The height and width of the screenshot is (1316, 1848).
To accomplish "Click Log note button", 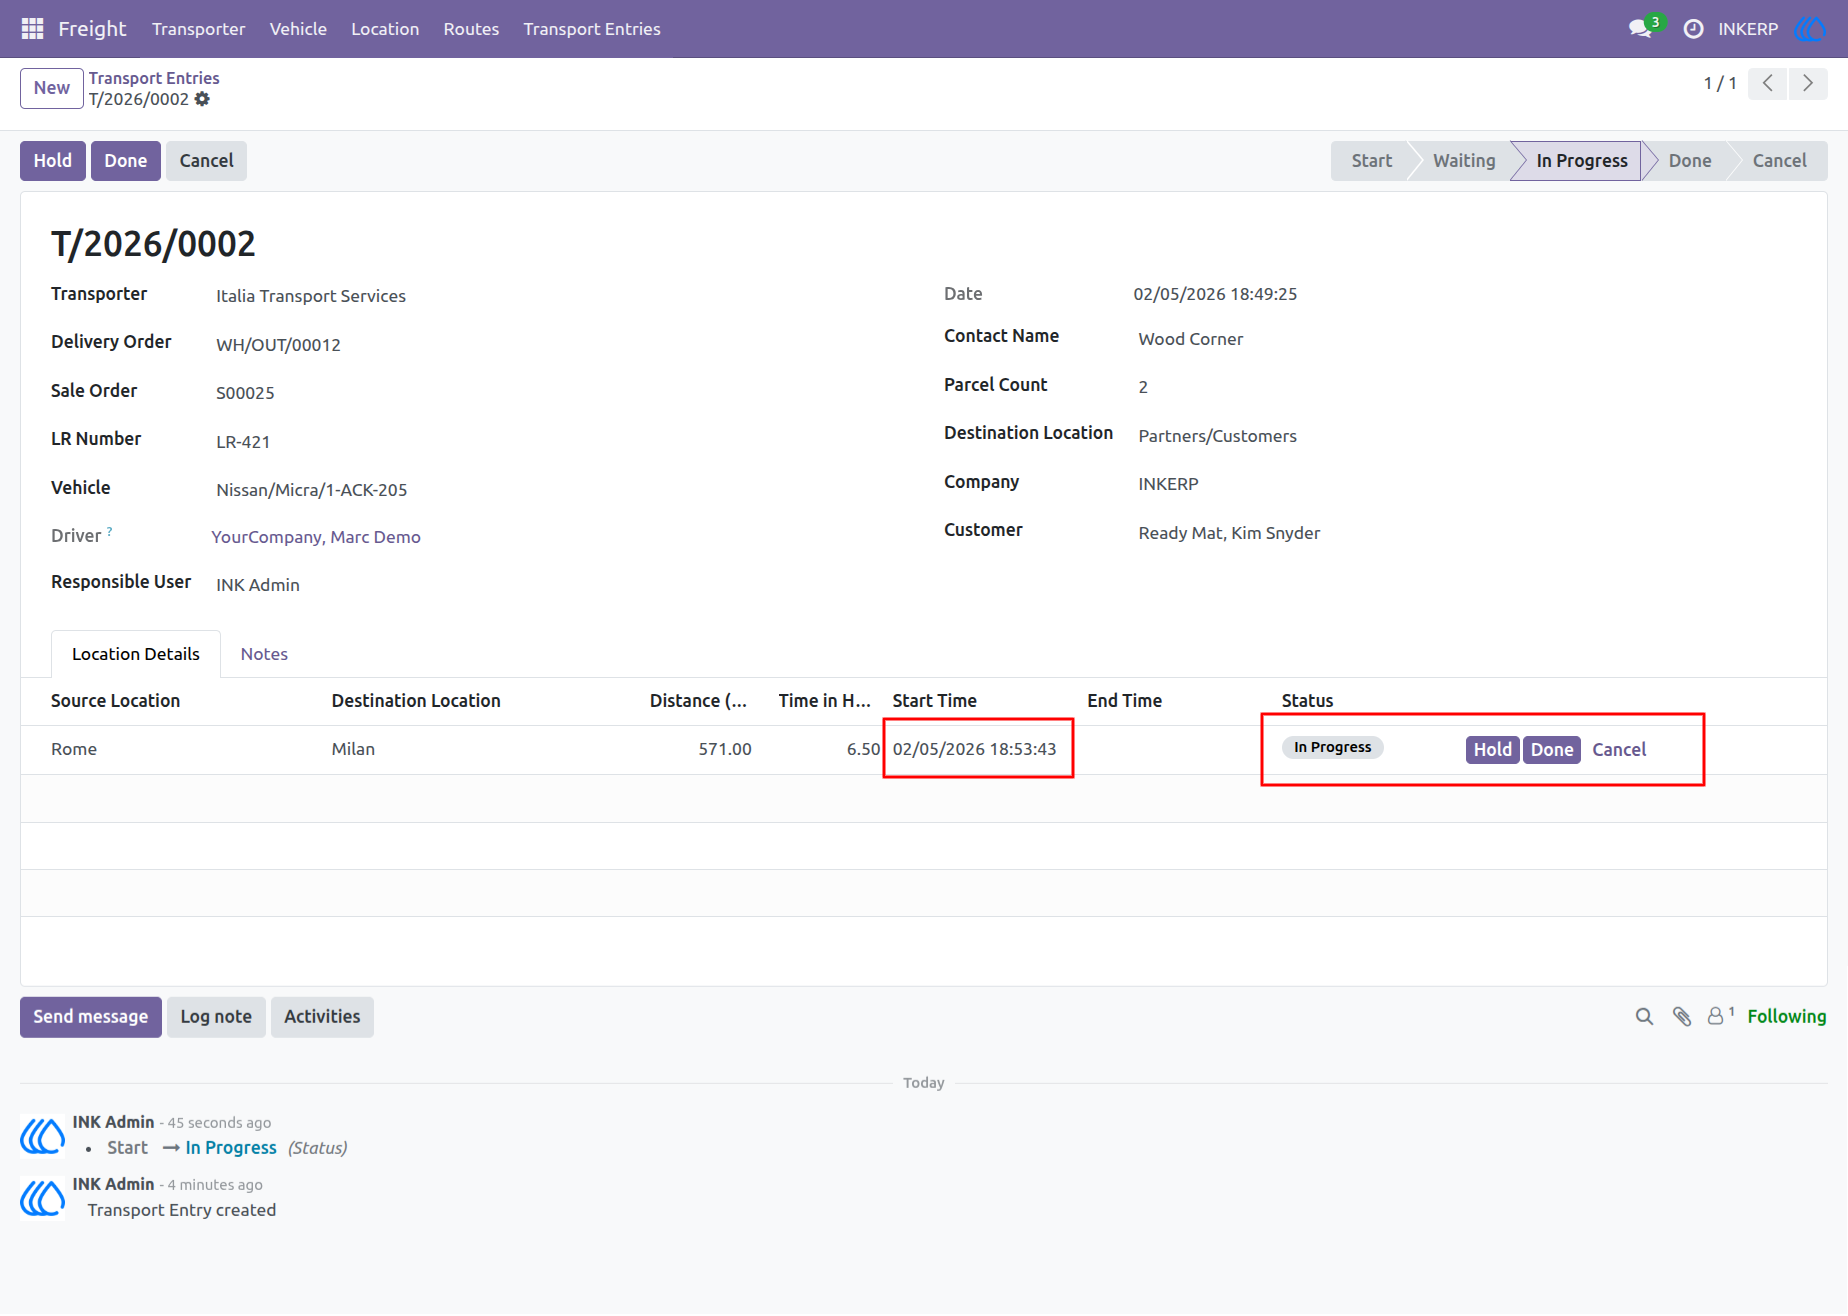I will [216, 1017].
